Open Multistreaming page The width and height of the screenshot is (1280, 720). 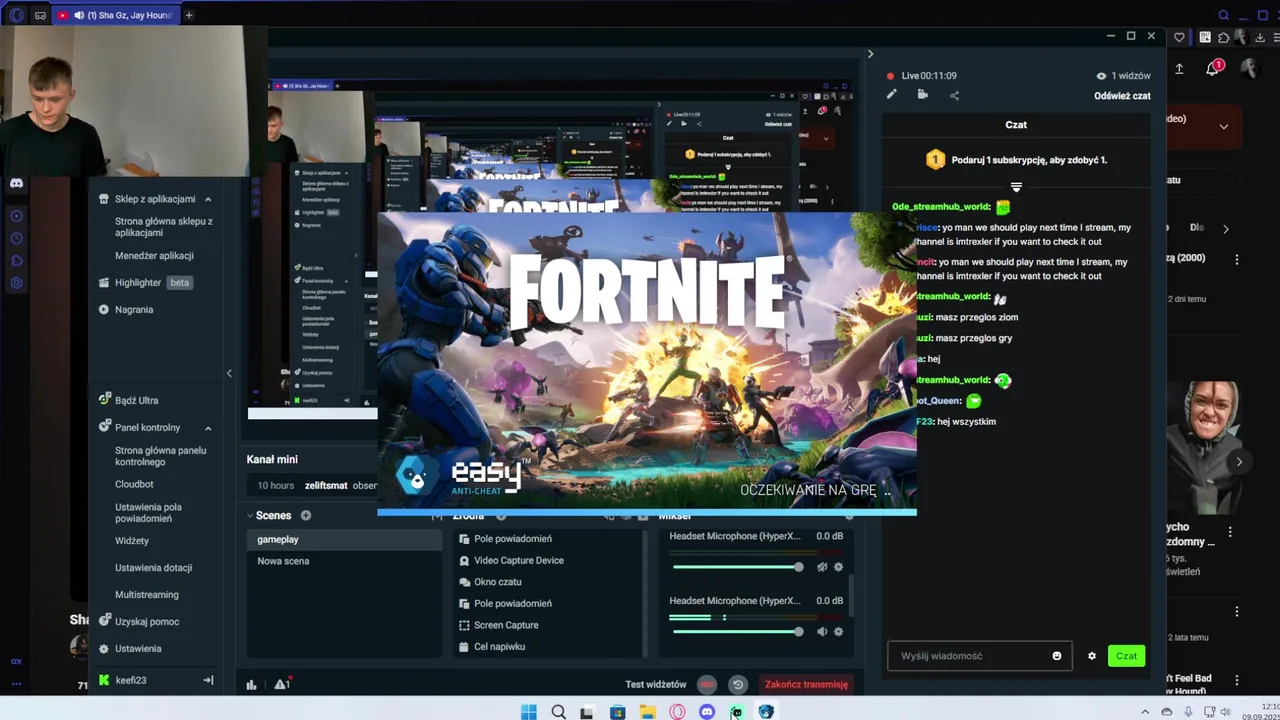click(147, 594)
